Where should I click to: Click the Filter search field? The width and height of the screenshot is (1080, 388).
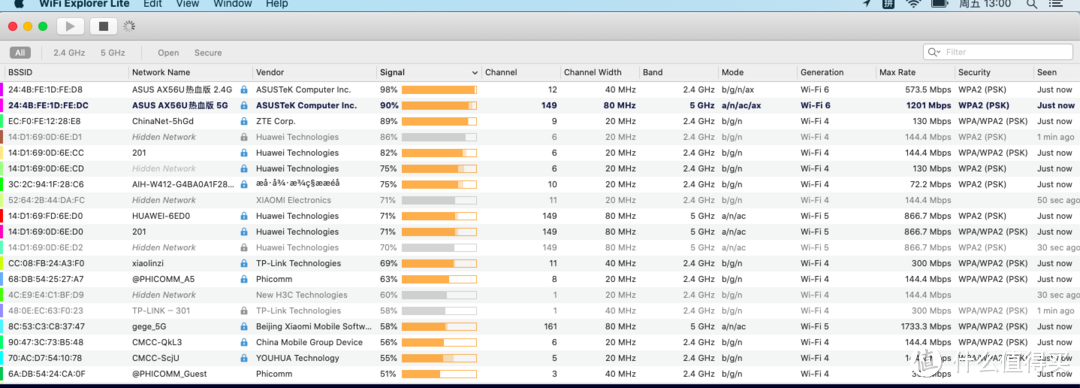[999, 52]
